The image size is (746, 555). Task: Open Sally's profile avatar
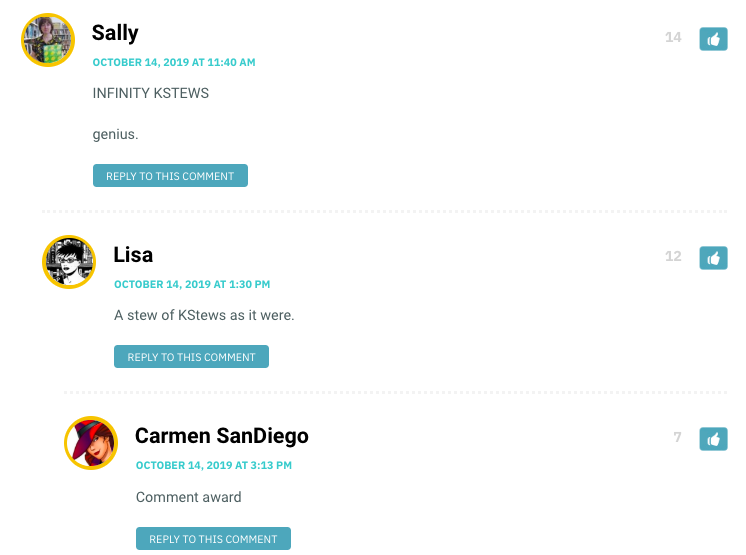pyautogui.click(x=48, y=40)
